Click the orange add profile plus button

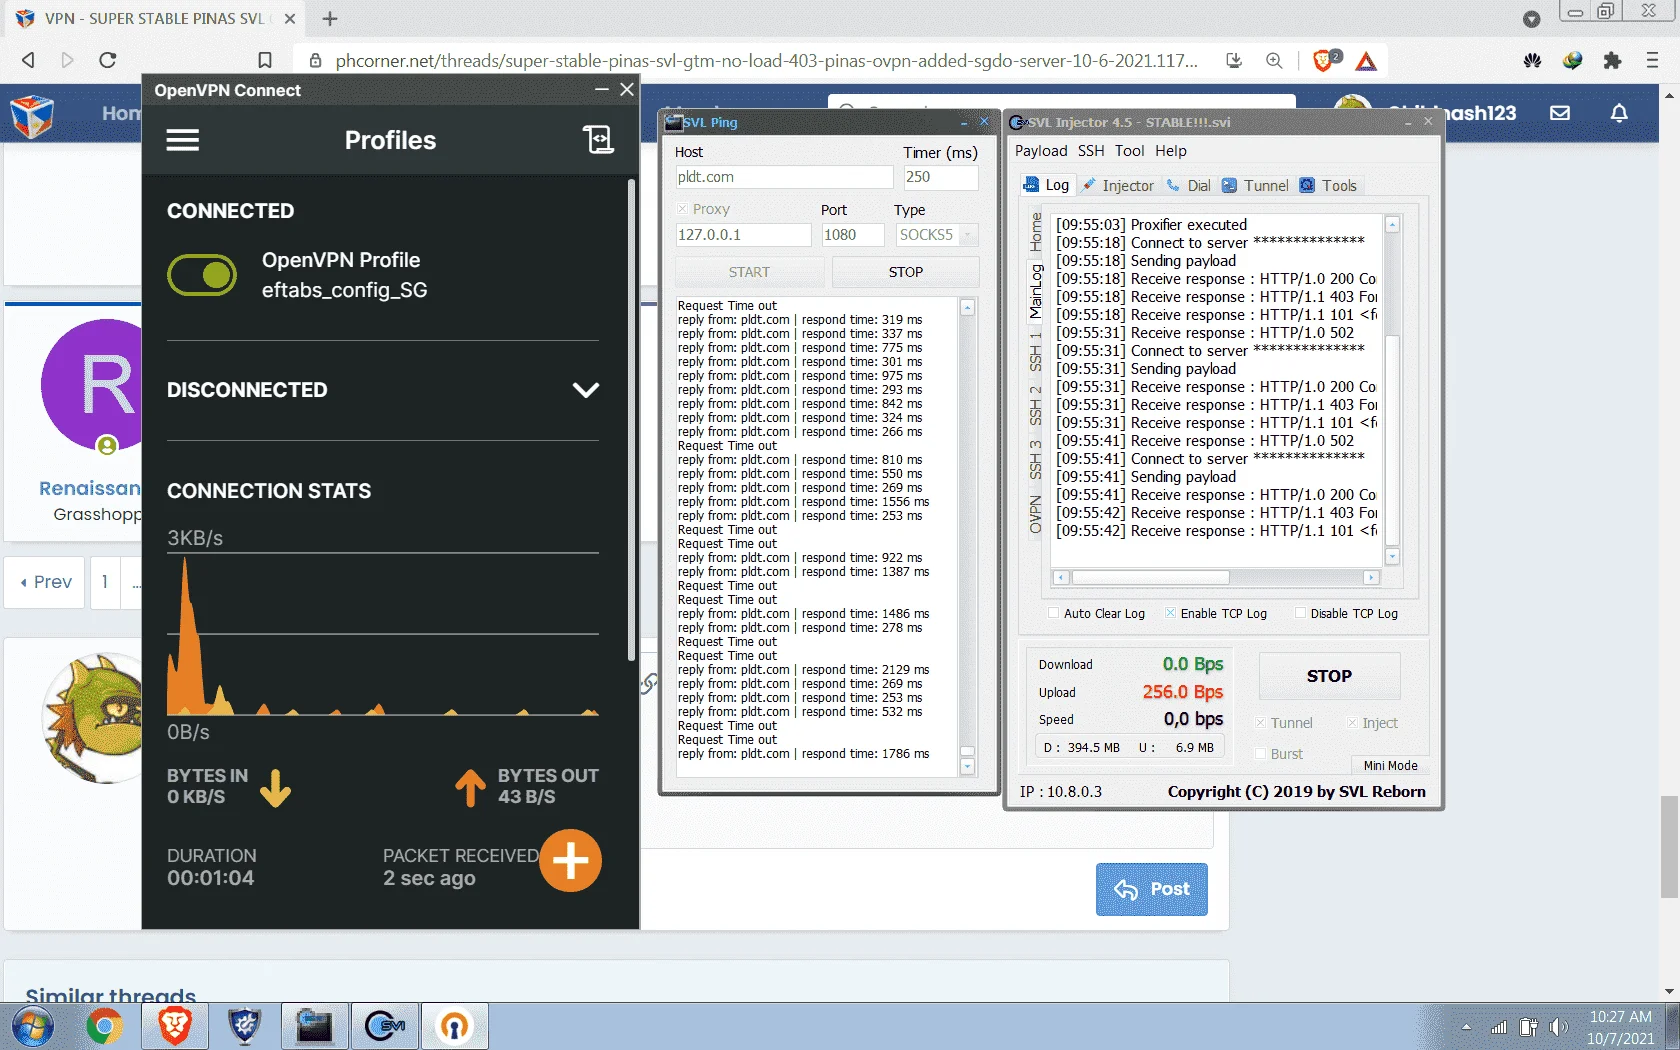570,860
